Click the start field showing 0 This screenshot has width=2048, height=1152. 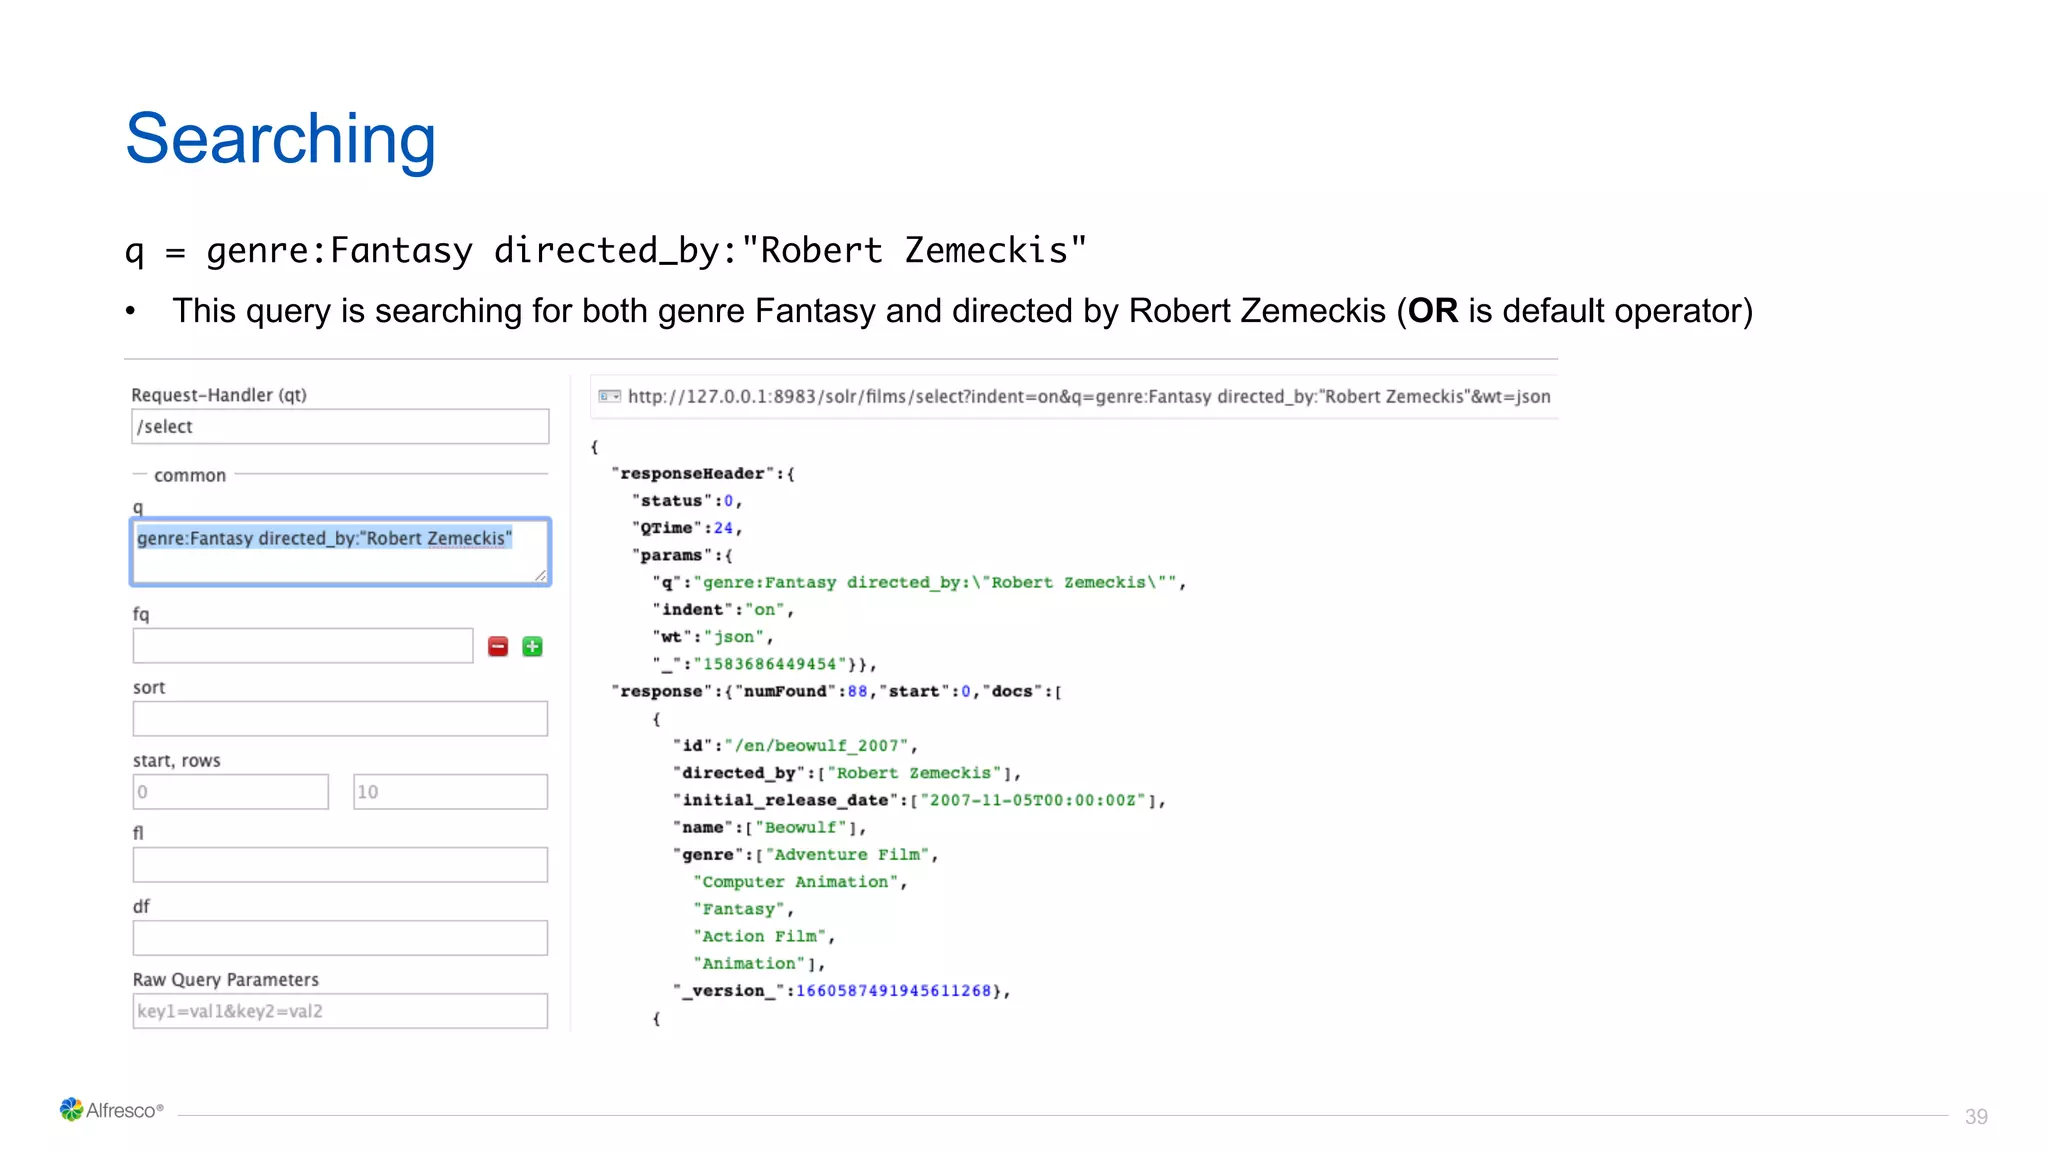230,792
